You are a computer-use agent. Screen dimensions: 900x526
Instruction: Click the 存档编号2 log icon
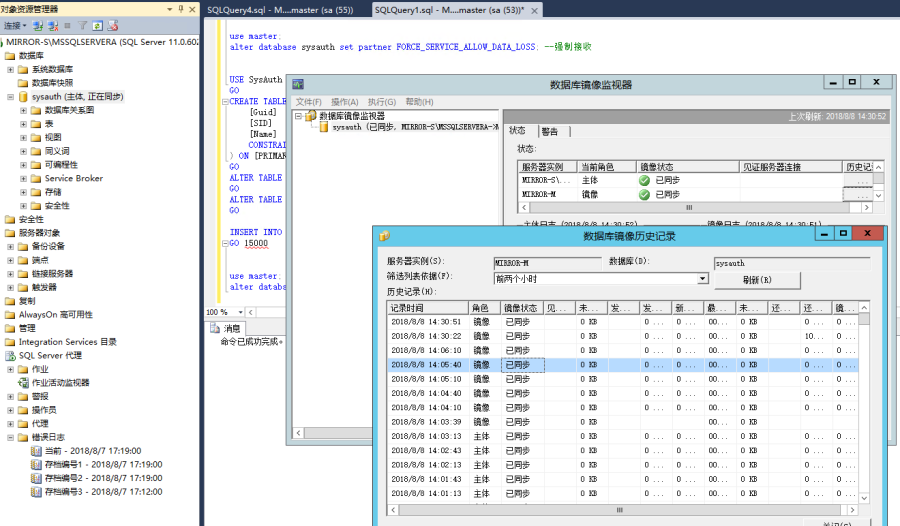(36, 478)
